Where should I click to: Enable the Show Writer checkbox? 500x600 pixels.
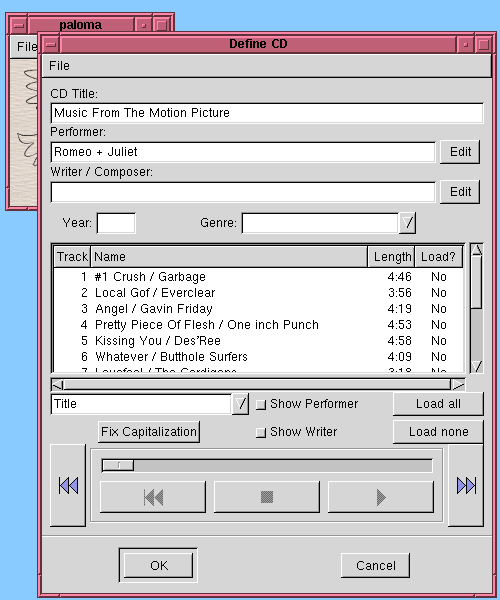tap(261, 432)
